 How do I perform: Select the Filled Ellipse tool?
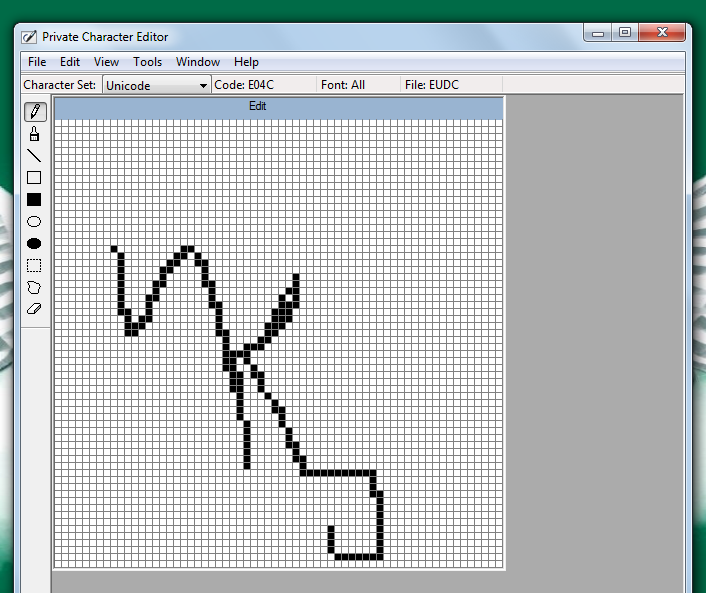[x=34, y=243]
